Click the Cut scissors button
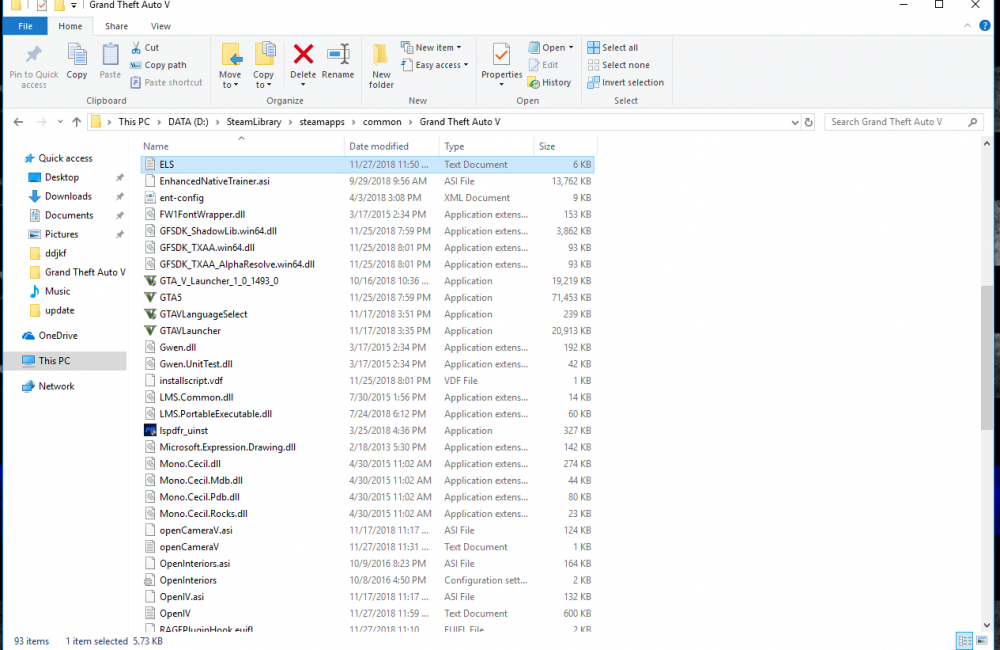The height and width of the screenshot is (650, 1000). 145,47
